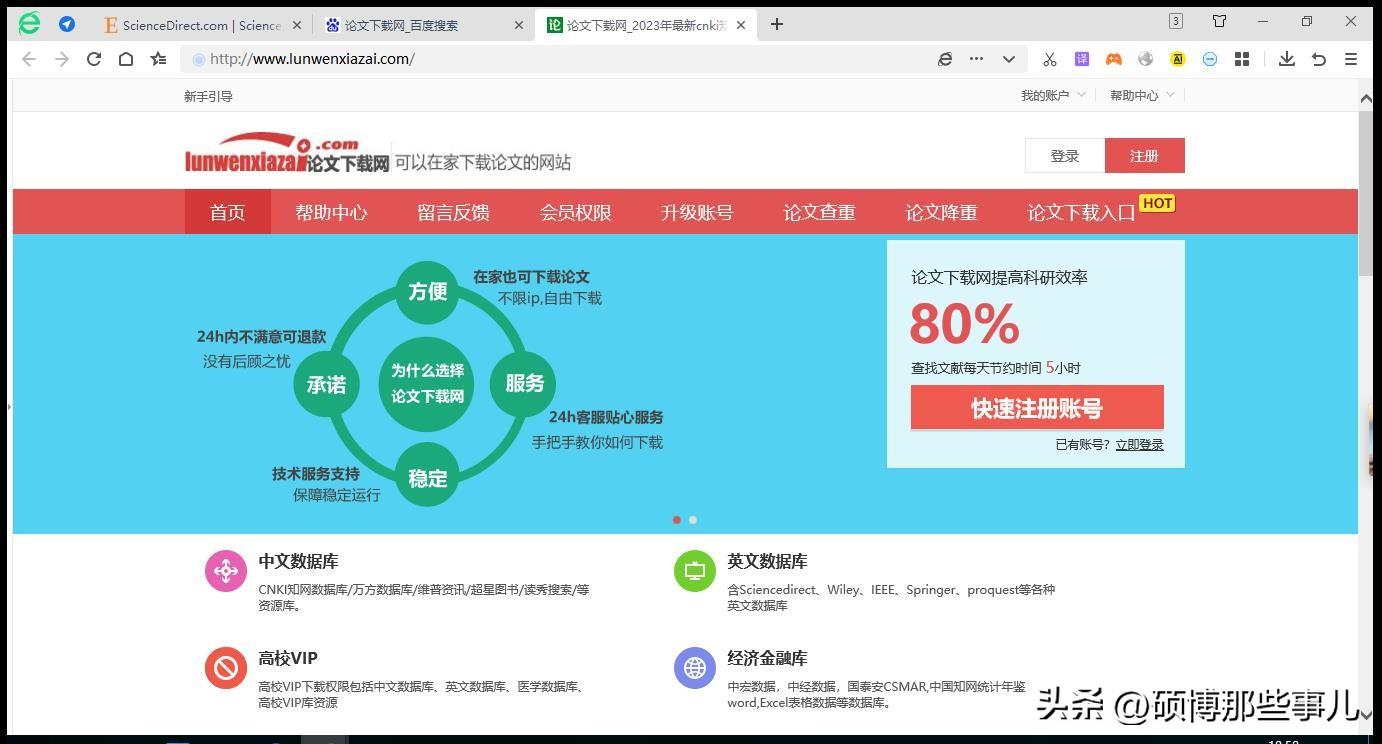Click the 立即登录 link

click(x=1139, y=445)
